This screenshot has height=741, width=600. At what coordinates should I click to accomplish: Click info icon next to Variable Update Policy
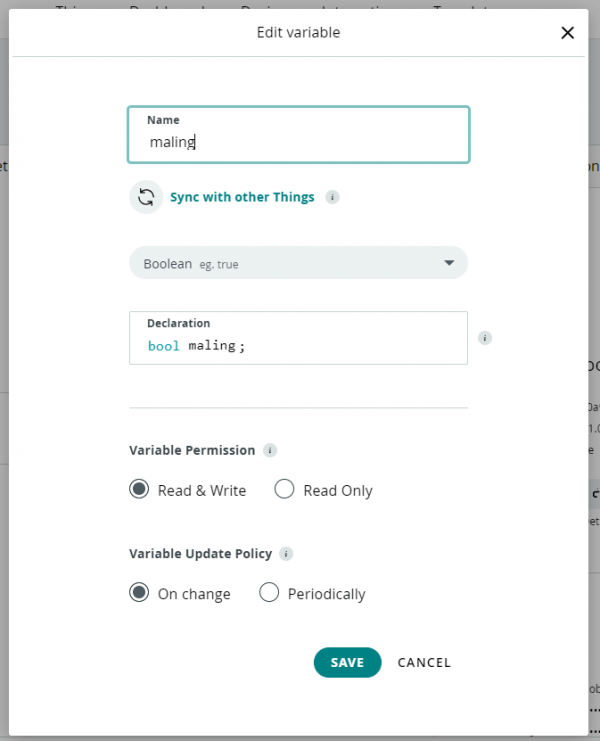coord(286,553)
